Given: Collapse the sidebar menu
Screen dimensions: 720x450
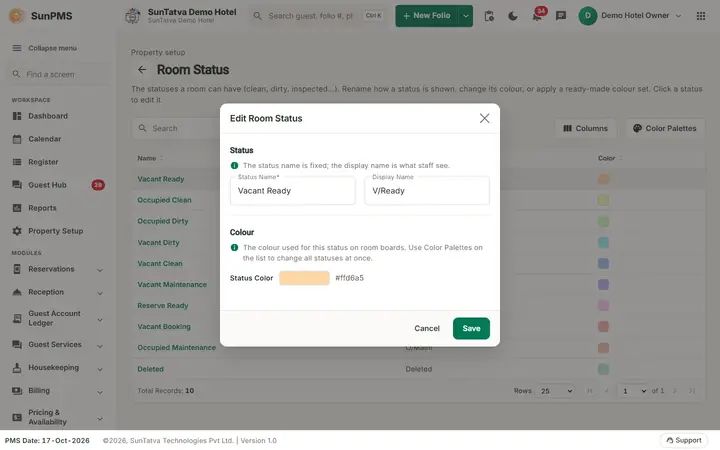Looking at the screenshot, I should coord(45,48).
